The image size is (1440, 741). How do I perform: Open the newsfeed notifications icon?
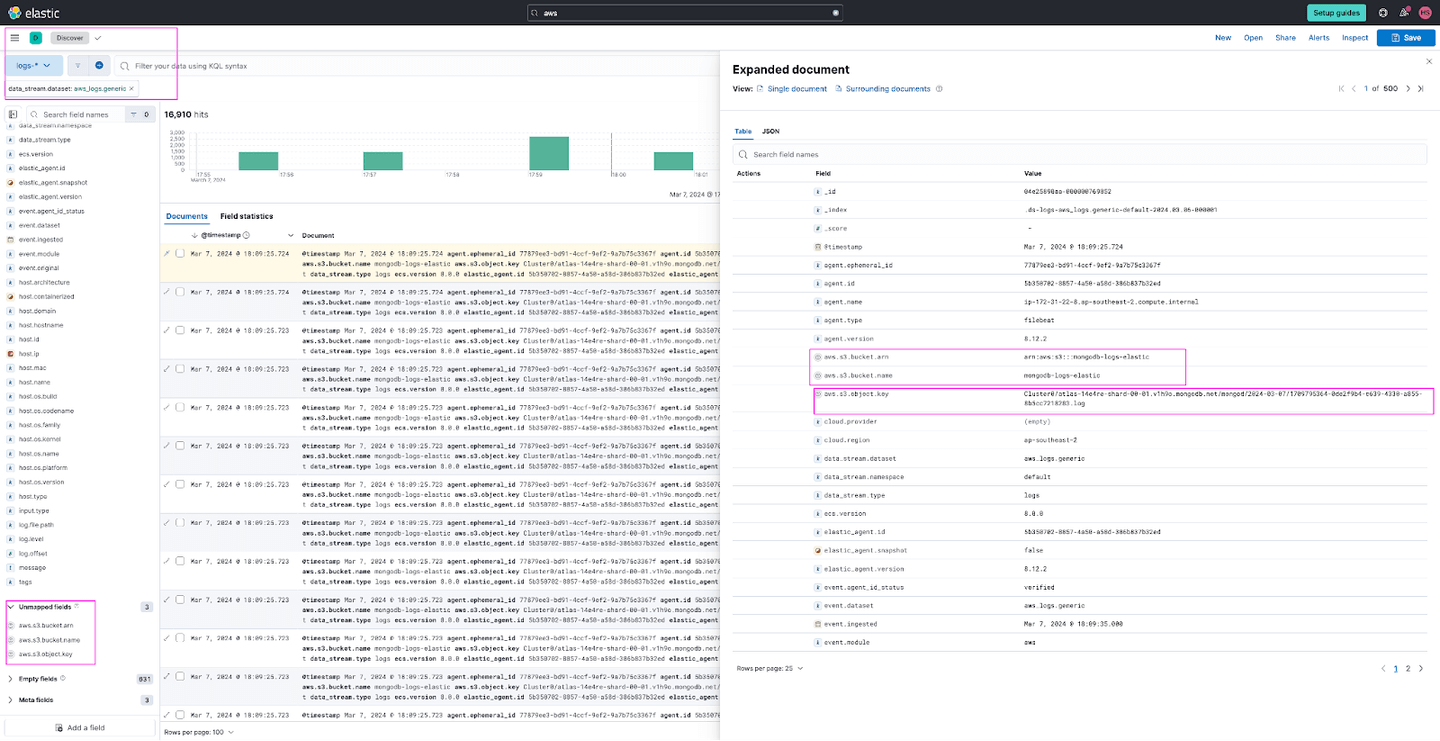point(1404,13)
